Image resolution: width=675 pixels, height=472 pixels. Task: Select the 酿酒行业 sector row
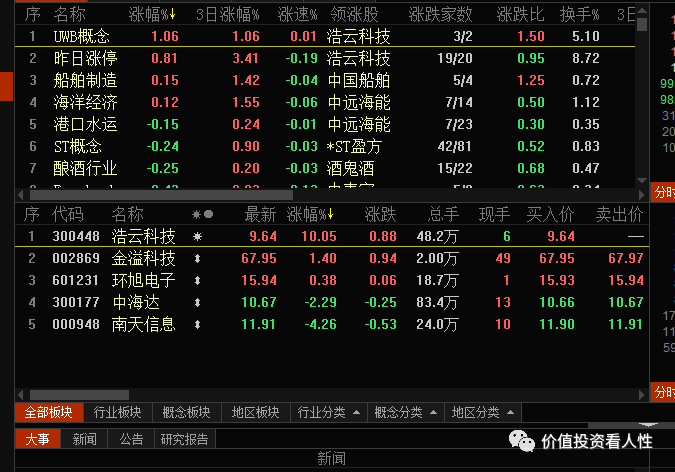click(x=325, y=168)
